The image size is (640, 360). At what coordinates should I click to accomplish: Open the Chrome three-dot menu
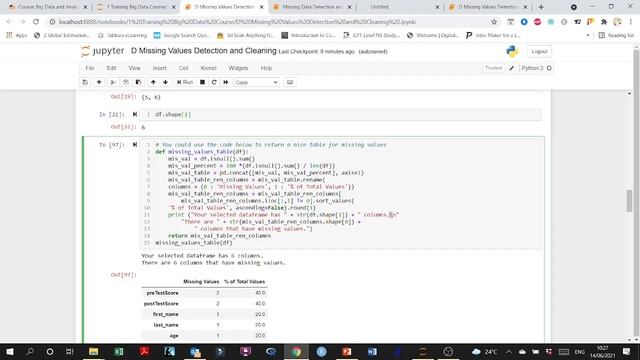631,22
